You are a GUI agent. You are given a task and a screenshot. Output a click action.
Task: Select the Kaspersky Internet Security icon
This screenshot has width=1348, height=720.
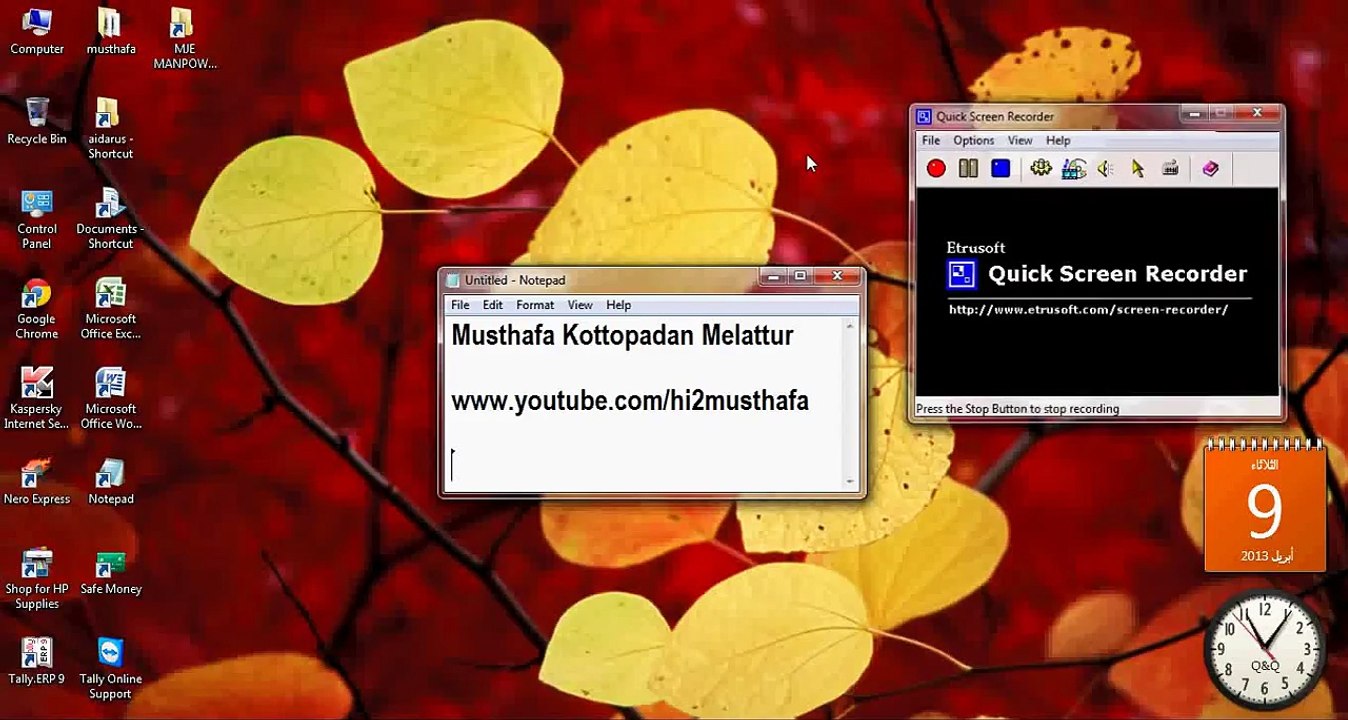click(37, 399)
